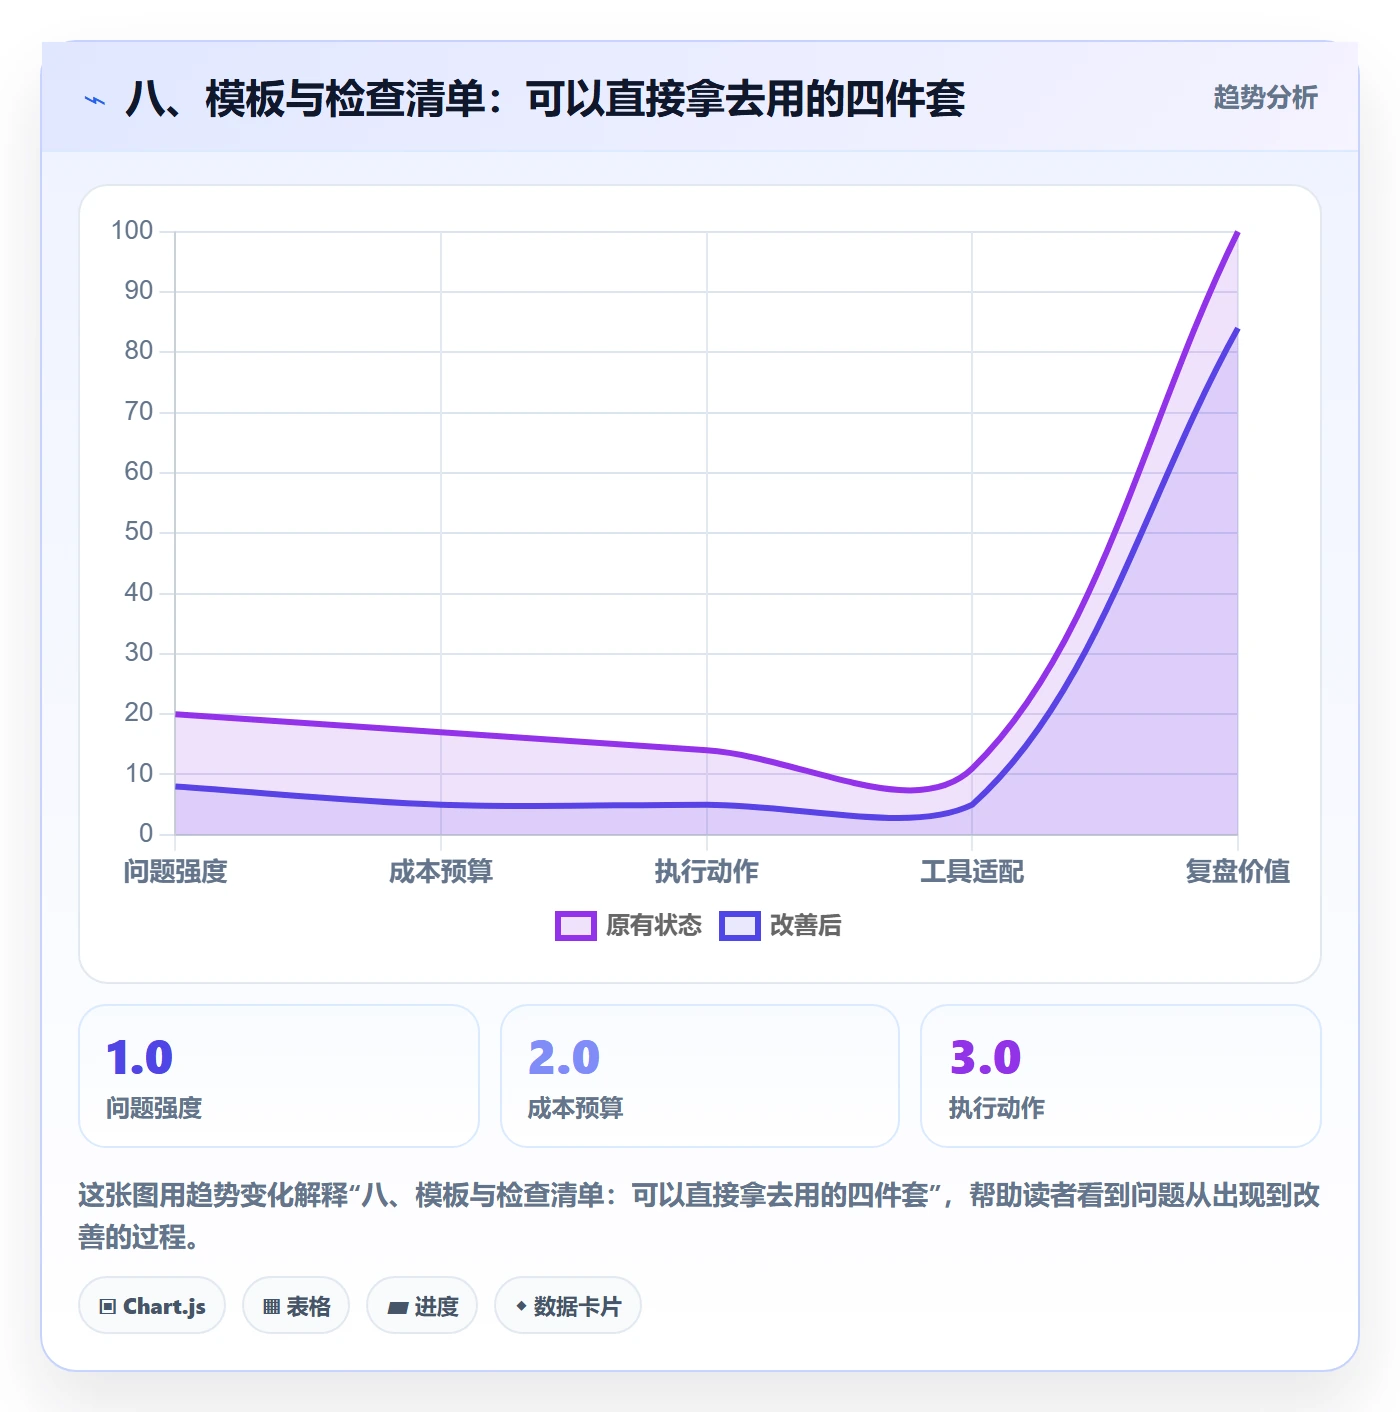Viewport: 1400px width, 1412px height.
Task: Click the 工具适配 axis label
Action: (972, 871)
